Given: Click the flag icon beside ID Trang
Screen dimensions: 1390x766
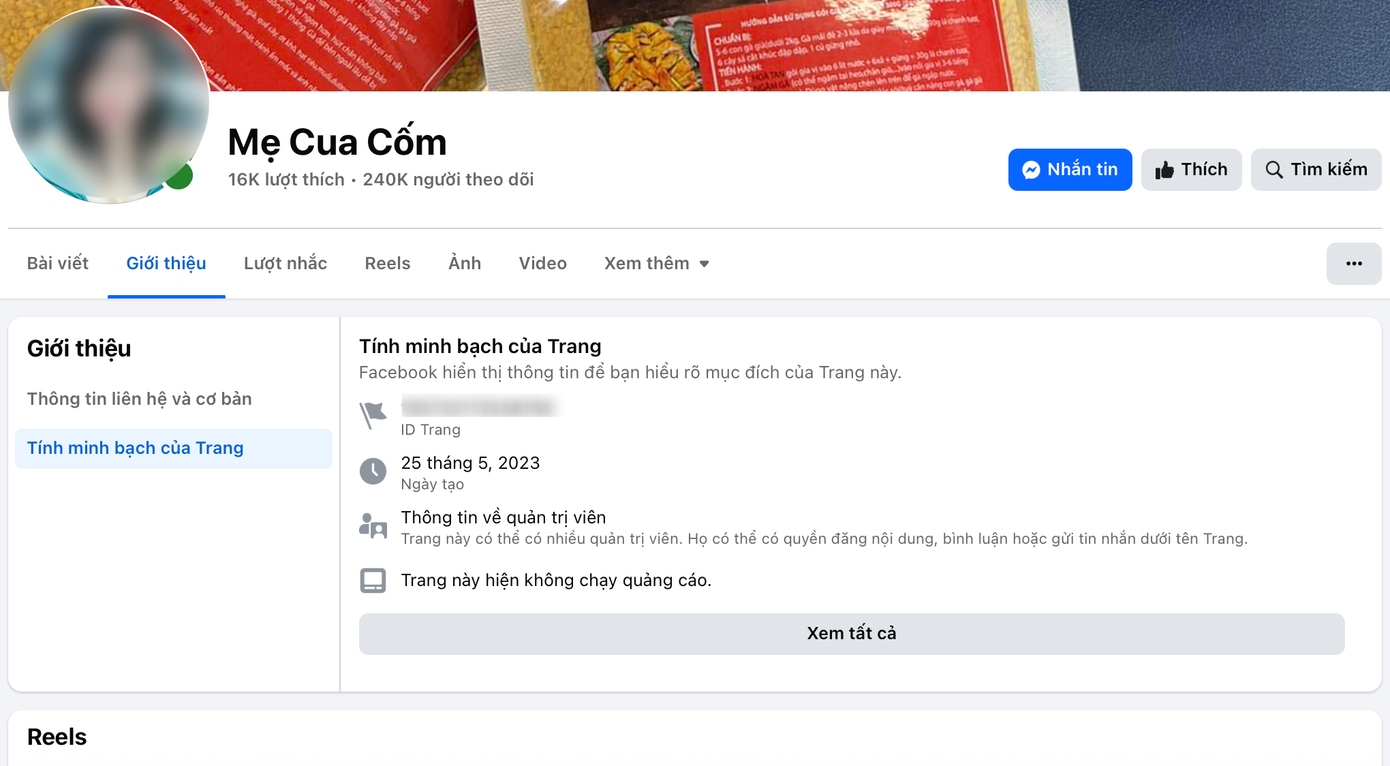Looking at the screenshot, I should point(373,416).
